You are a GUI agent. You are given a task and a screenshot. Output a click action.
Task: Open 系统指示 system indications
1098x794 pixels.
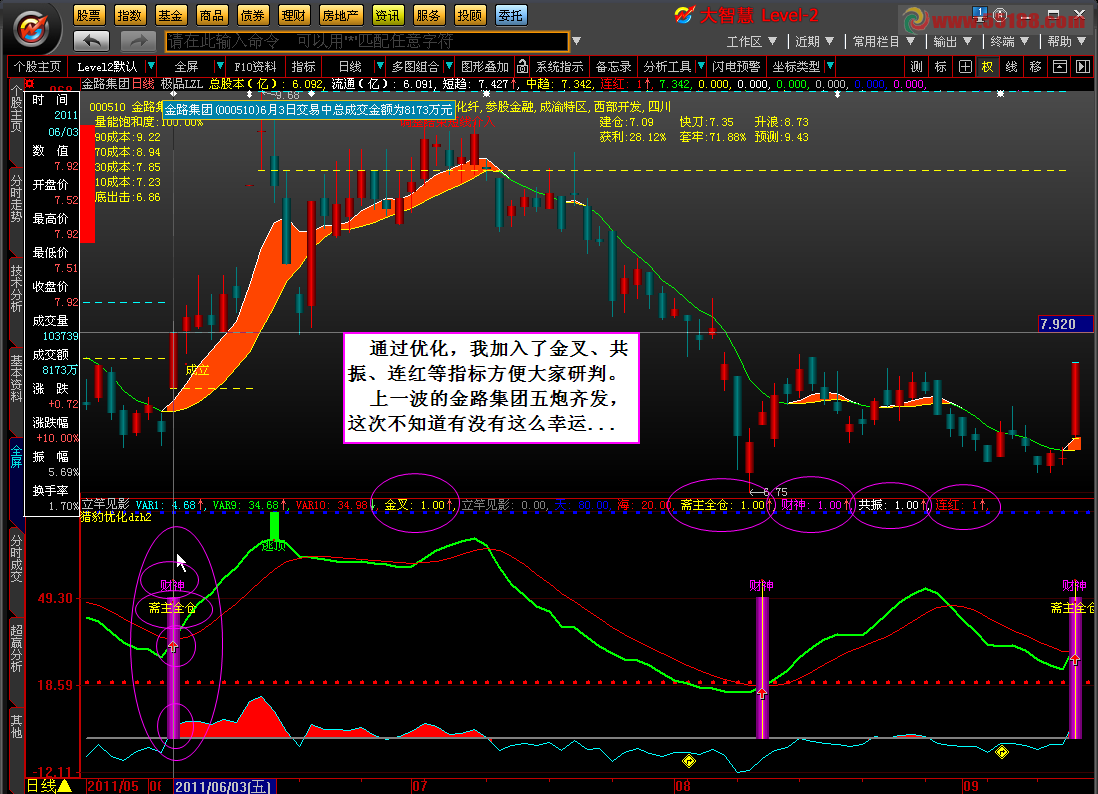tap(560, 67)
